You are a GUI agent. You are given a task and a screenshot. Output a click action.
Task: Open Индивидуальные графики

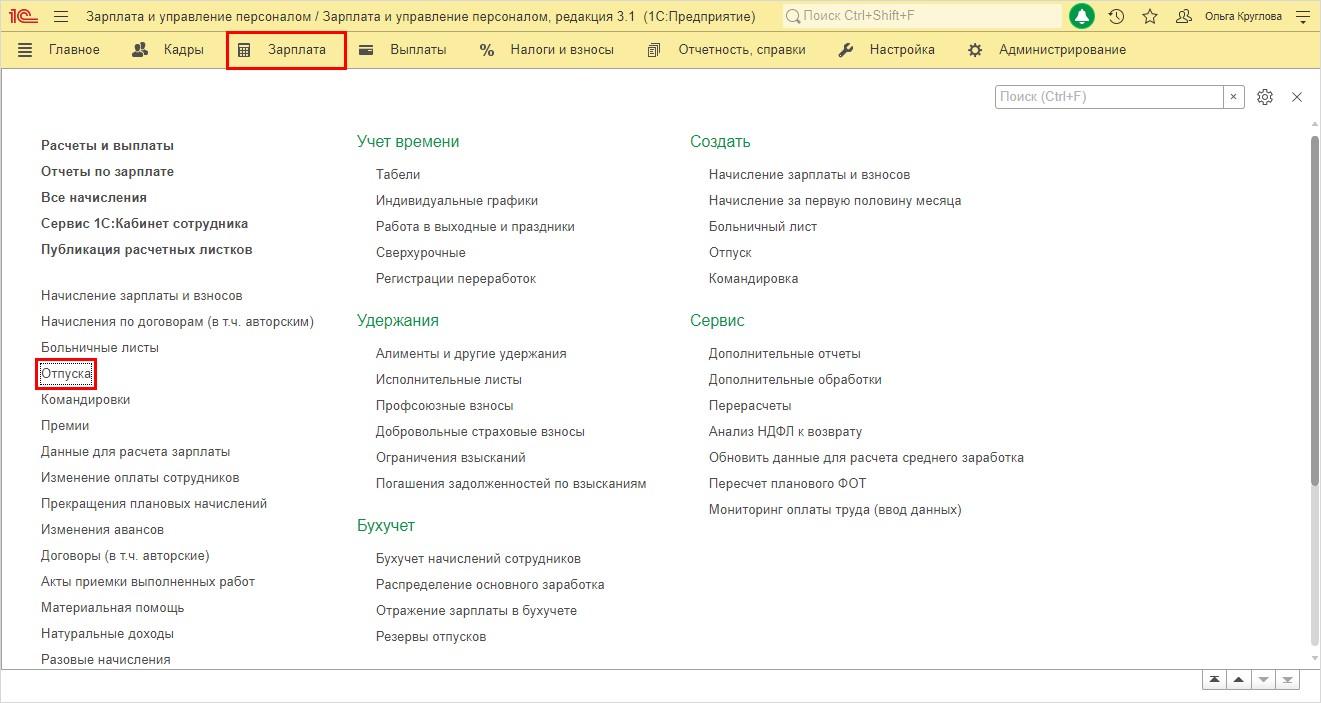(x=457, y=200)
